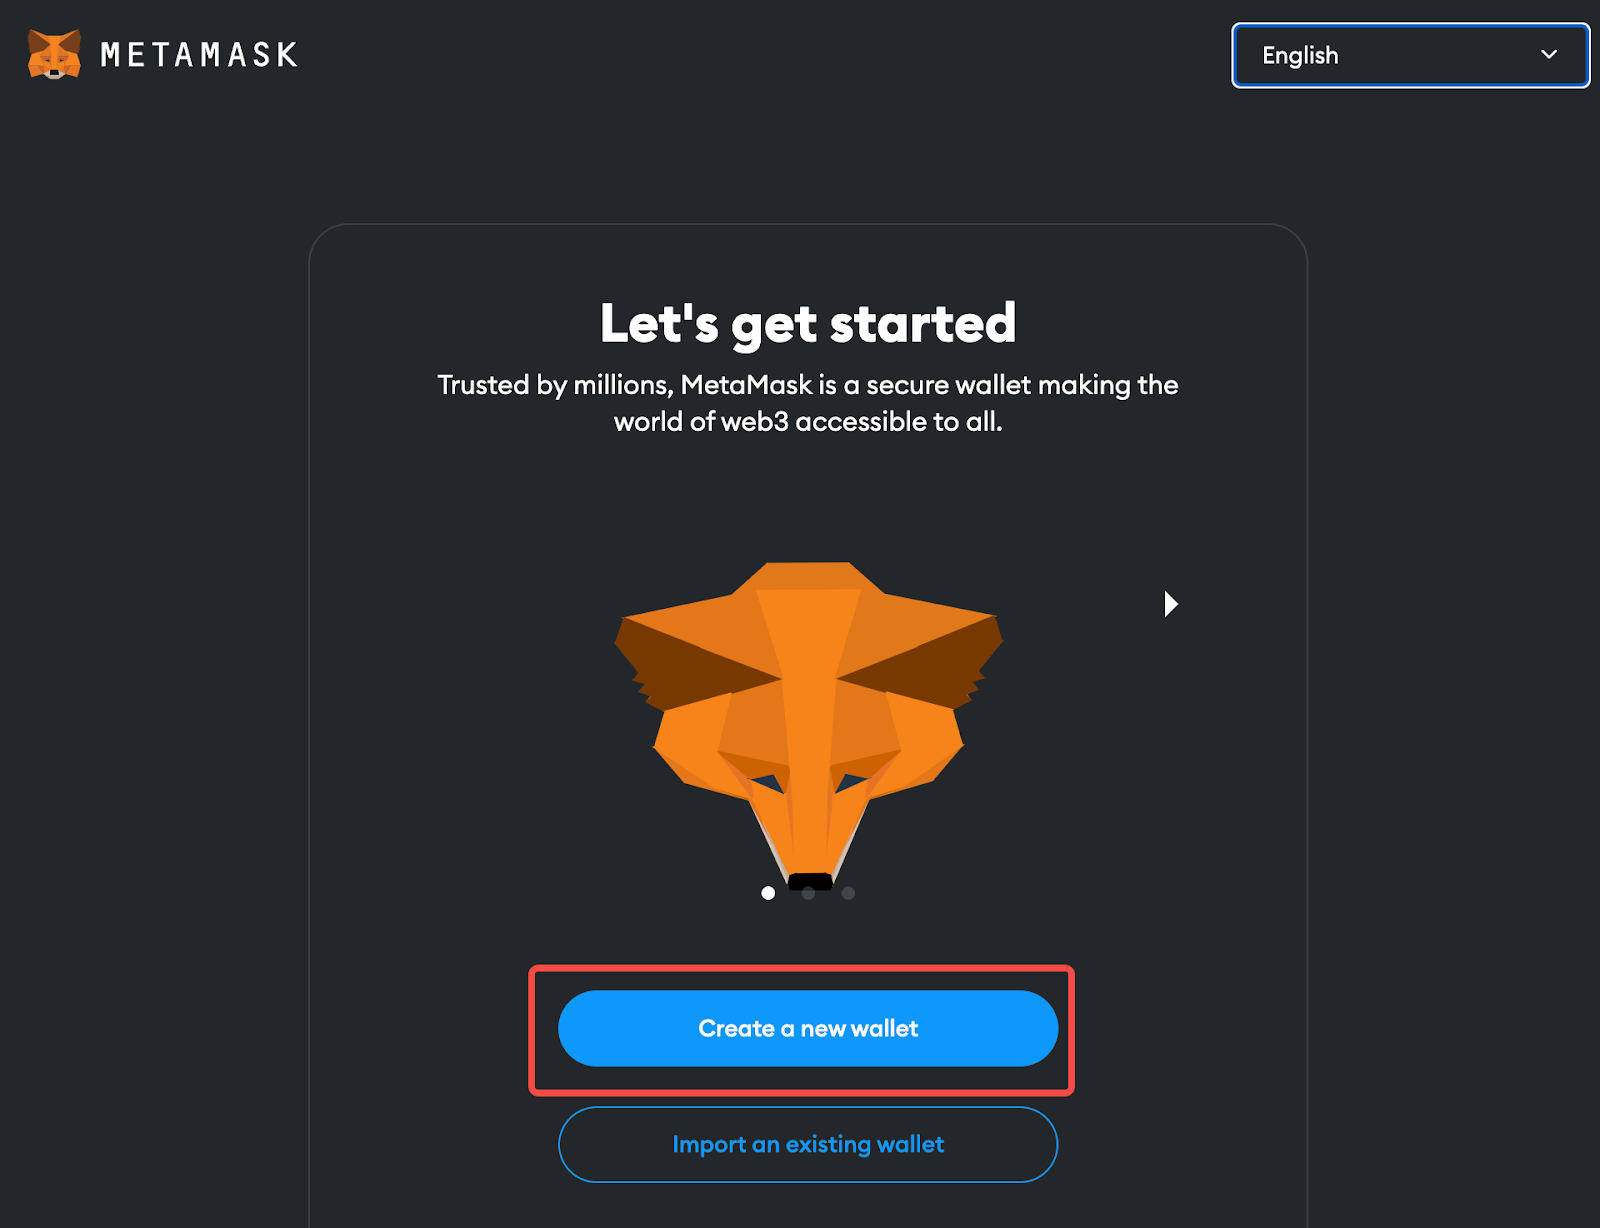Import an existing wallet
The image size is (1600, 1228).
point(808,1144)
